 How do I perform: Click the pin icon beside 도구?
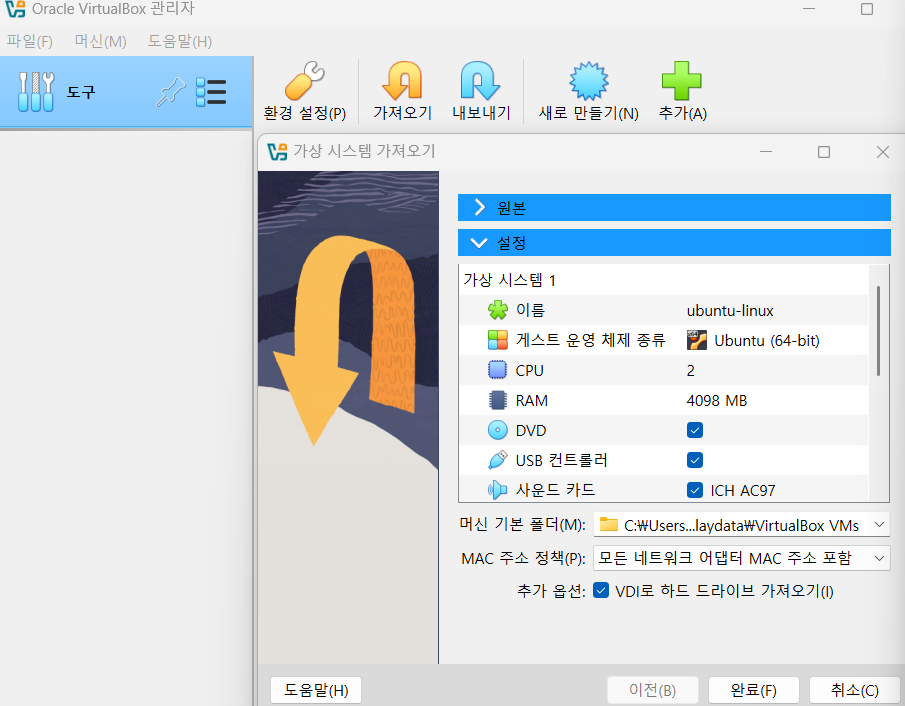click(x=171, y=92)
